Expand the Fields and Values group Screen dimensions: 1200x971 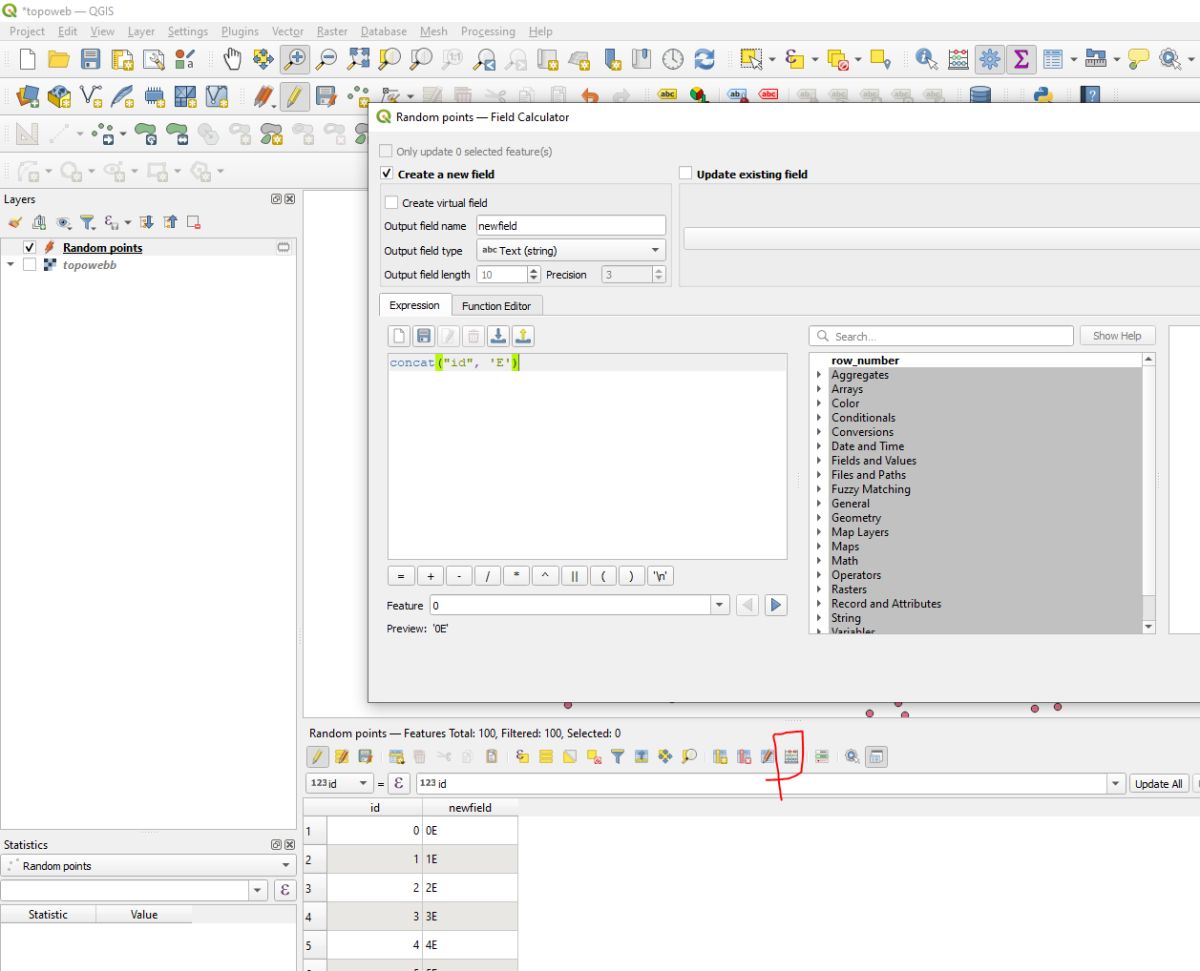(819, 461)
